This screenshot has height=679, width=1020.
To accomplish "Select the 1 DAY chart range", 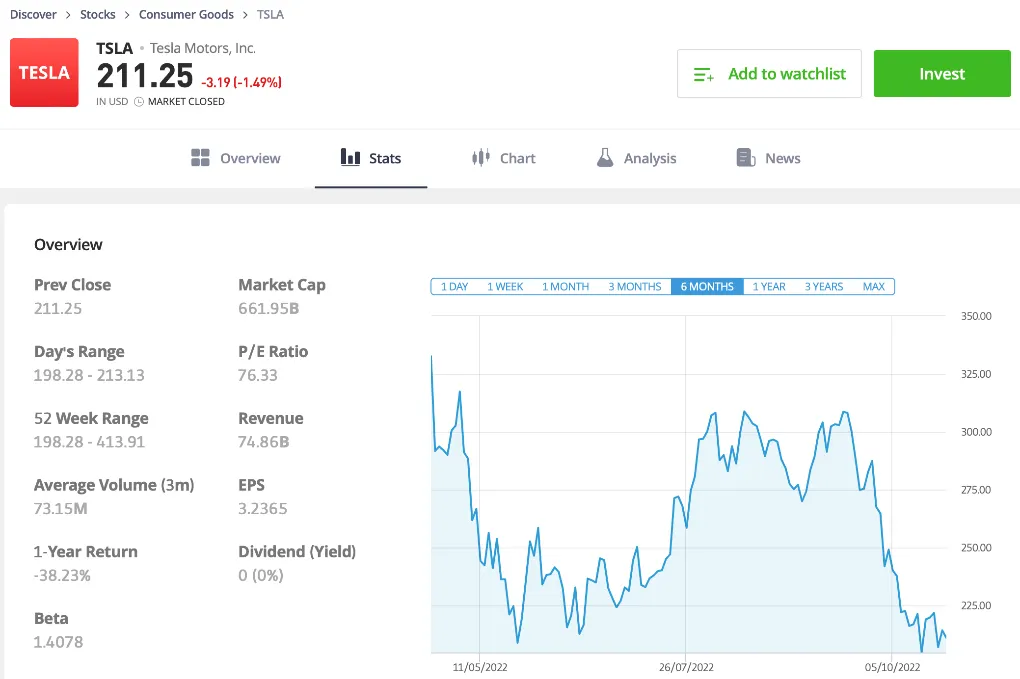I will point(454,286).
